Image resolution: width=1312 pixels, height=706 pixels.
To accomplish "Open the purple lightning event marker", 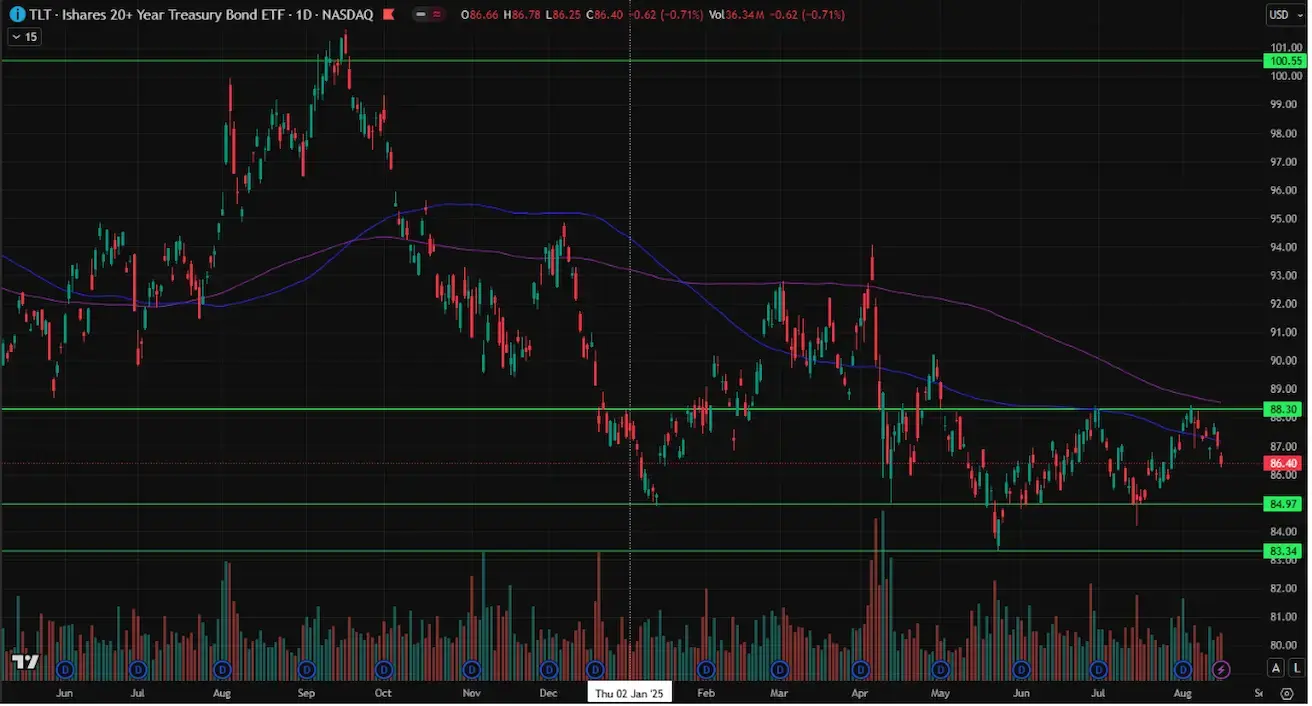I will [1221, 668].
